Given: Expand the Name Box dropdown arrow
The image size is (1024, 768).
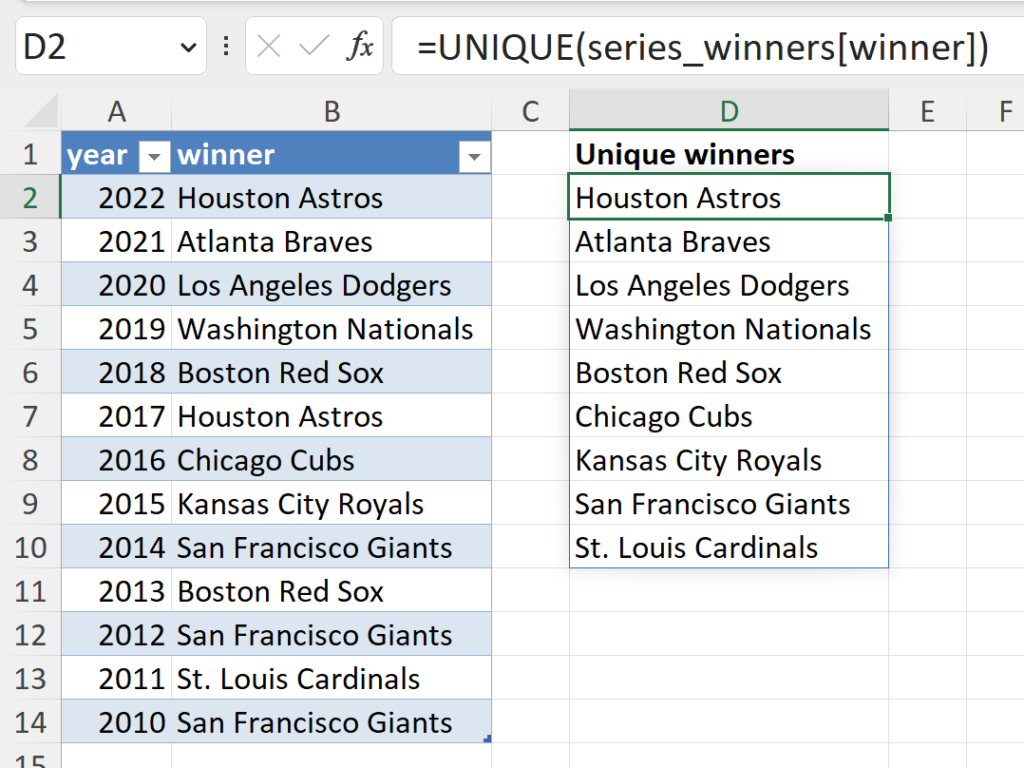Looking at the screenshot, I should [x=188, y=47].
